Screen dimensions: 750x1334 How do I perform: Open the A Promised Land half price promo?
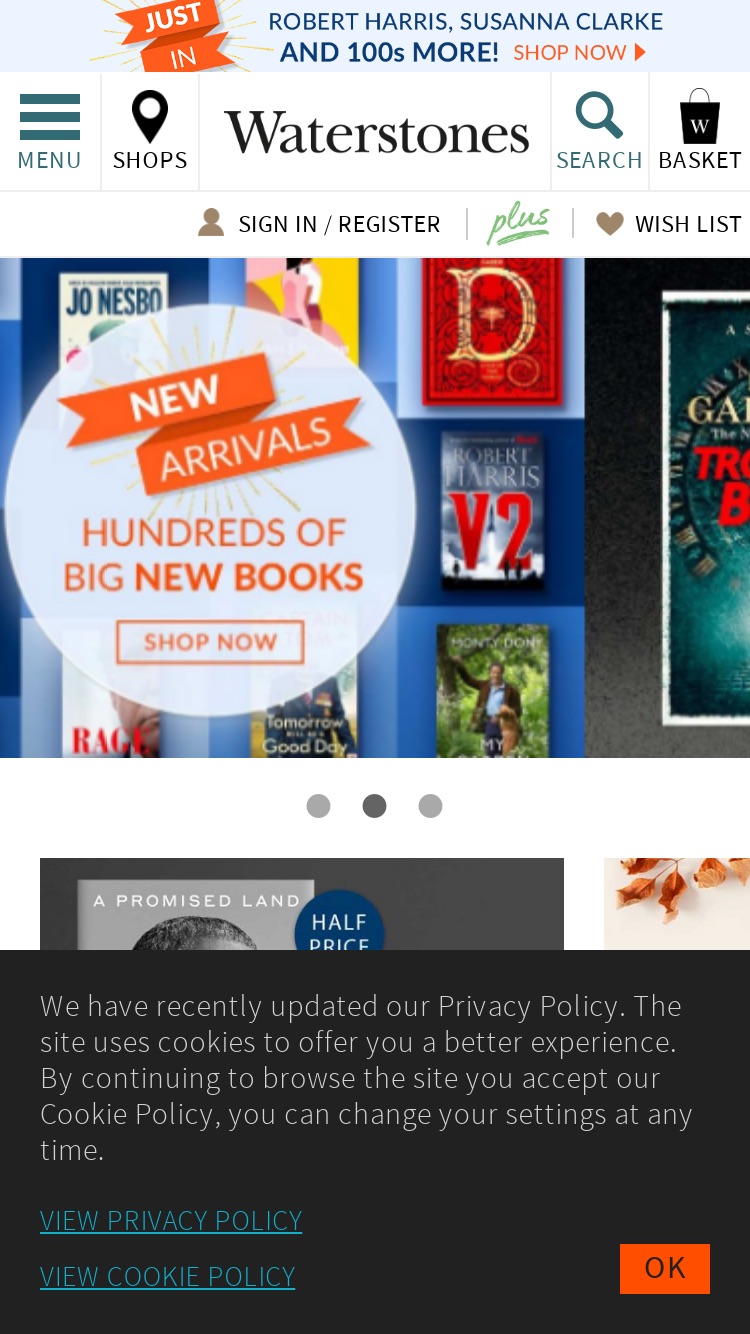(x=302, y=904)
